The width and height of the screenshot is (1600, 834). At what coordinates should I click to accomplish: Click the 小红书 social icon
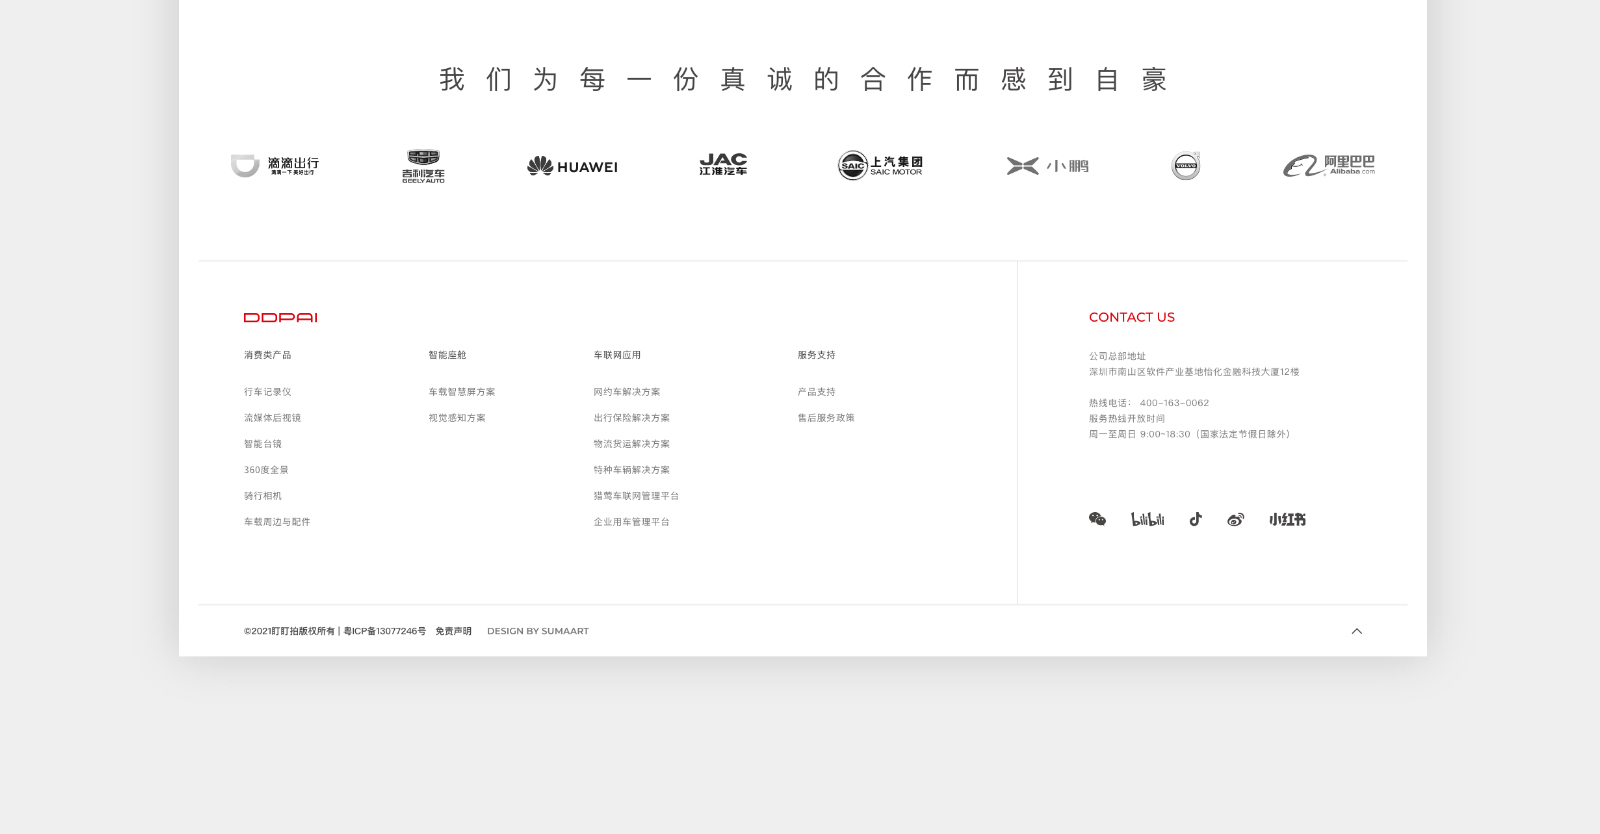pyautogui.click(x=1287, y=519)
